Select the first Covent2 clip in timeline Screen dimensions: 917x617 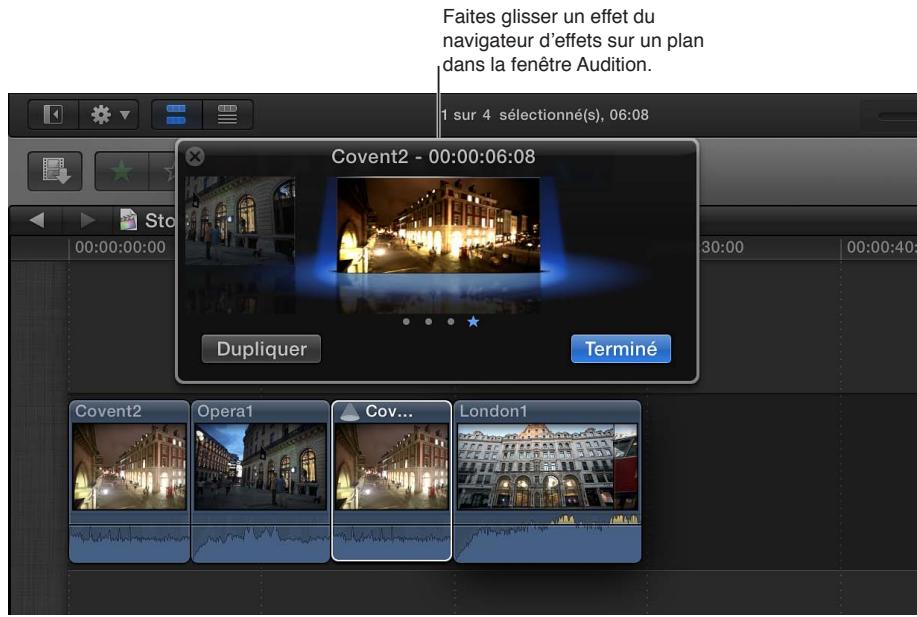129,481
